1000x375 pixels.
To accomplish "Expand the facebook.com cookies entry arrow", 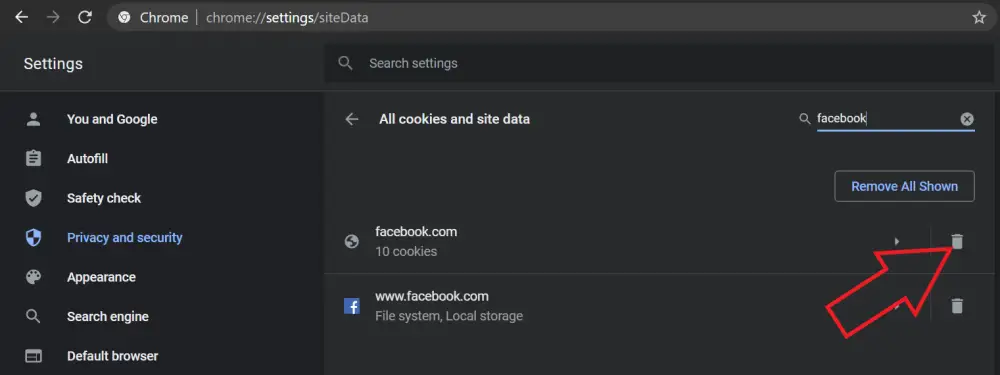I will [x=897, y=242].
